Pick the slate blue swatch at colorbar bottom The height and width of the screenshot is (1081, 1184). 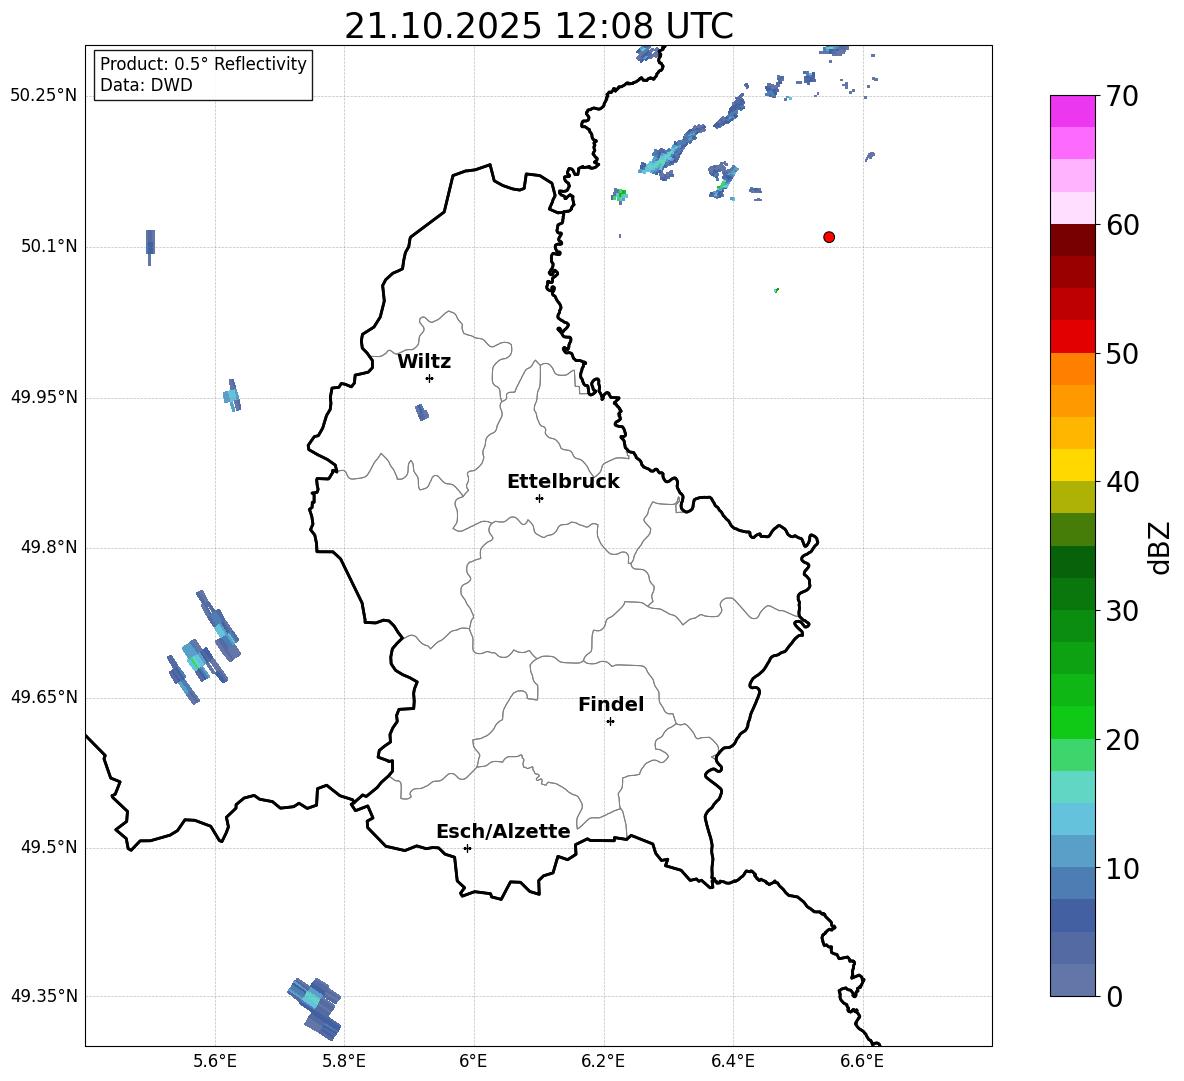(1073, 980)
